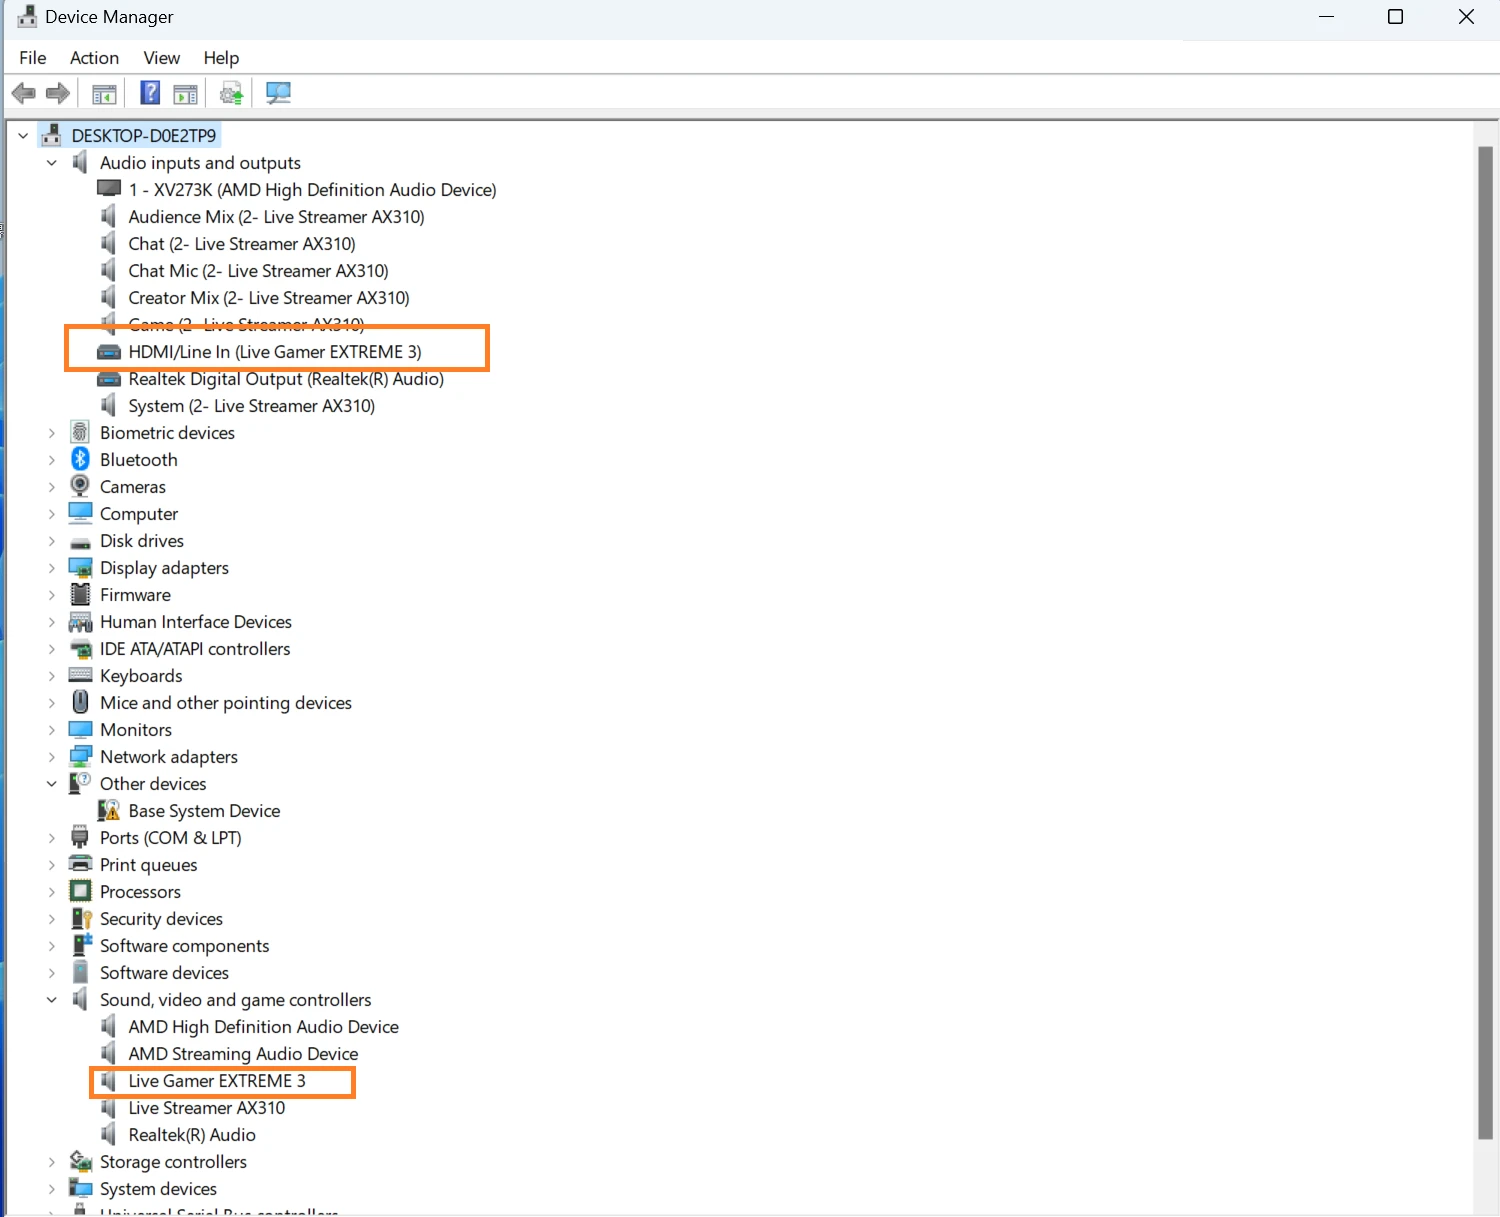The height and width of the screenshot is (1217, 1500).
Task: Expand the Network adapters node
Action: coord(52,756)
